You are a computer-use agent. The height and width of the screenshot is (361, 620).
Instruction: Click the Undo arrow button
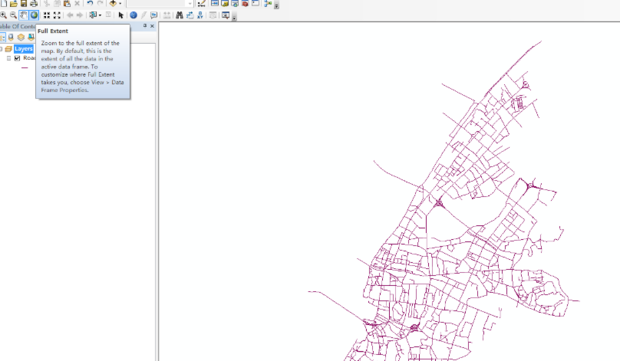pyautogui.click(x=90, y=4)
